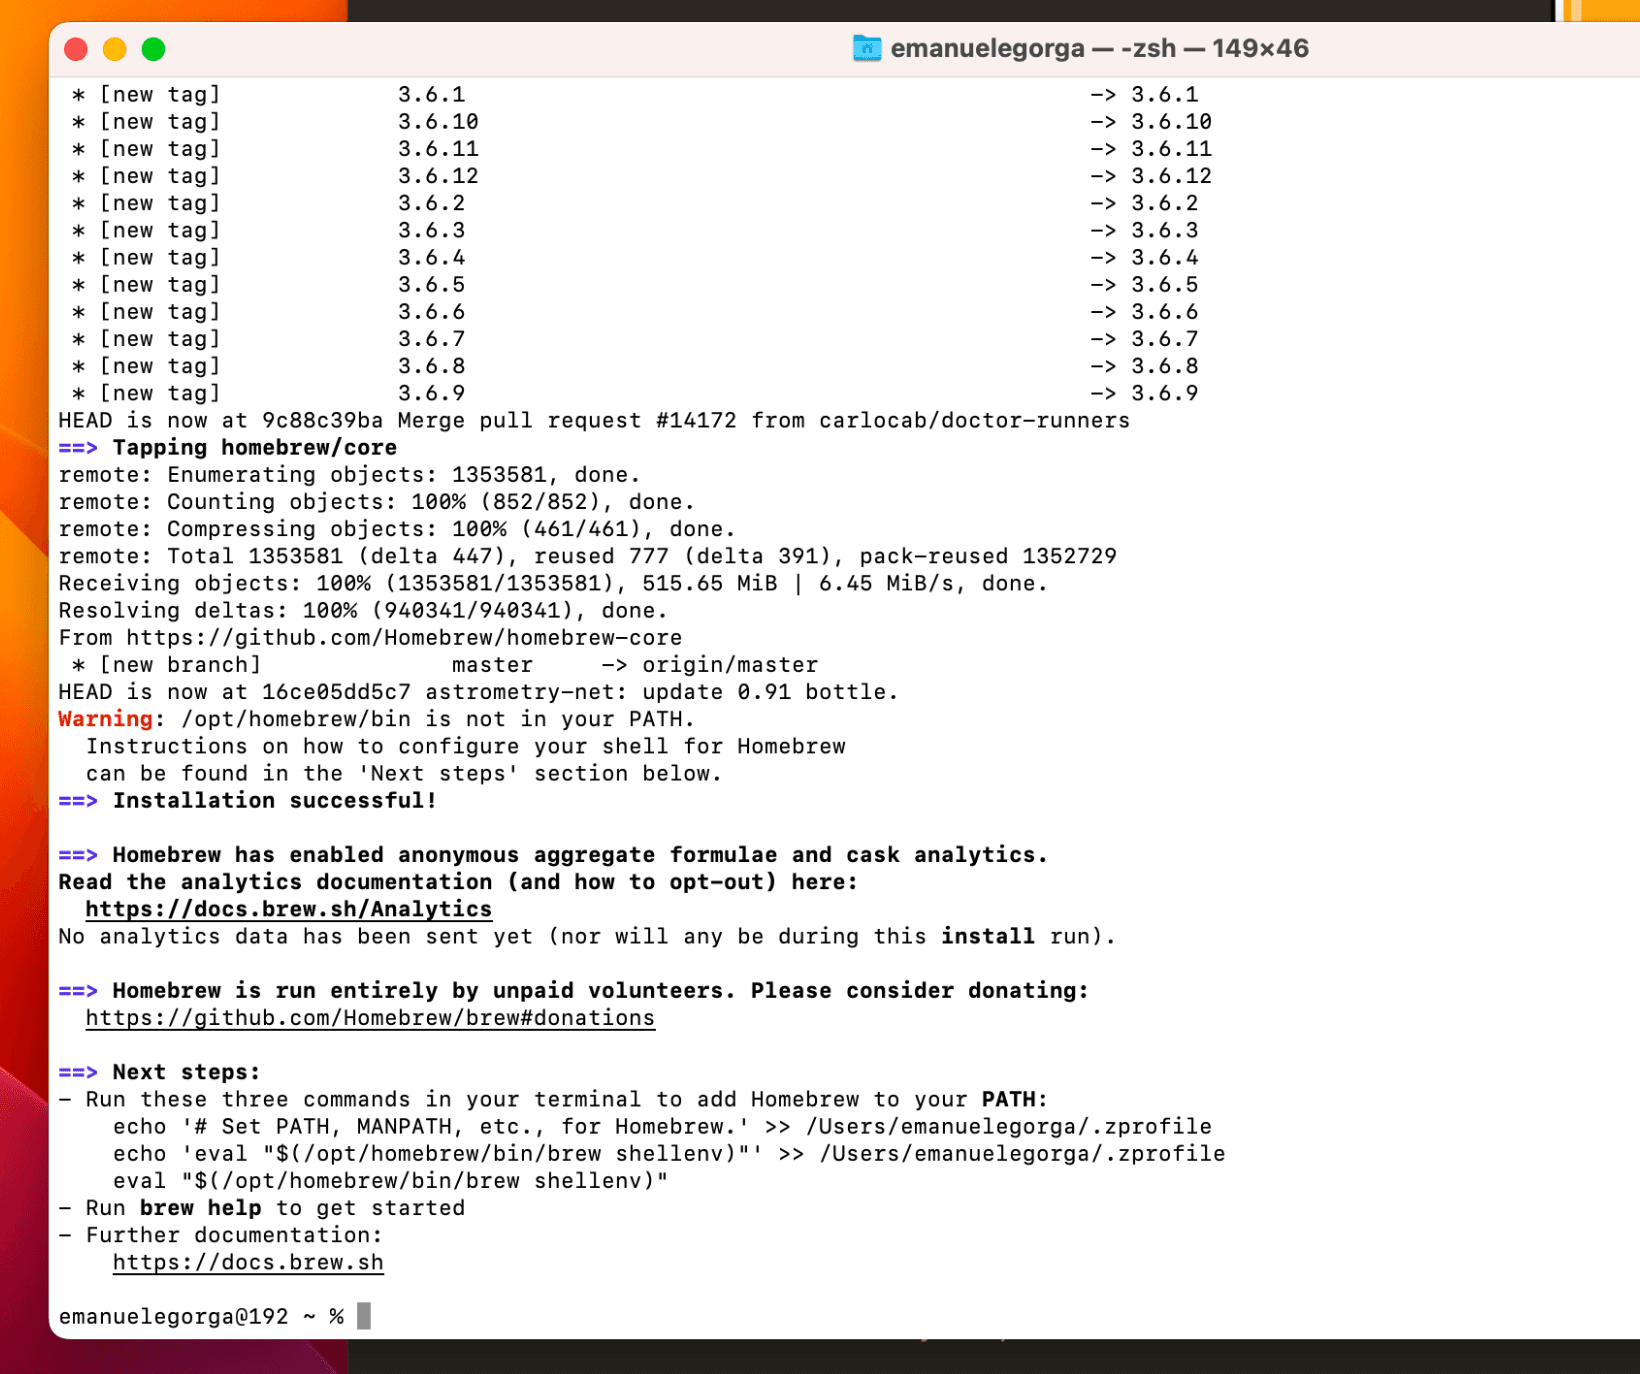This screenshot has height=1374, width=1640.
Task: Open the docs.brew.sh/Analytics link
Action: 288,909
